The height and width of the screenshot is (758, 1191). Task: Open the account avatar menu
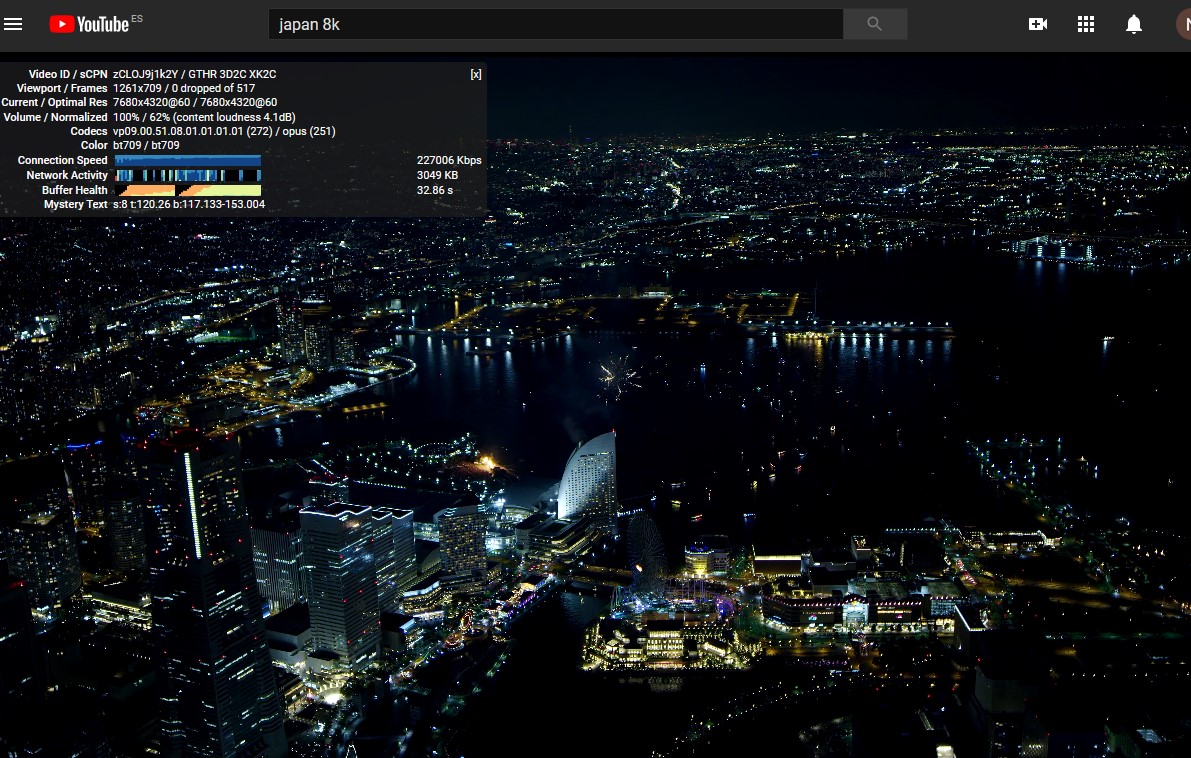pos(1183,24)
